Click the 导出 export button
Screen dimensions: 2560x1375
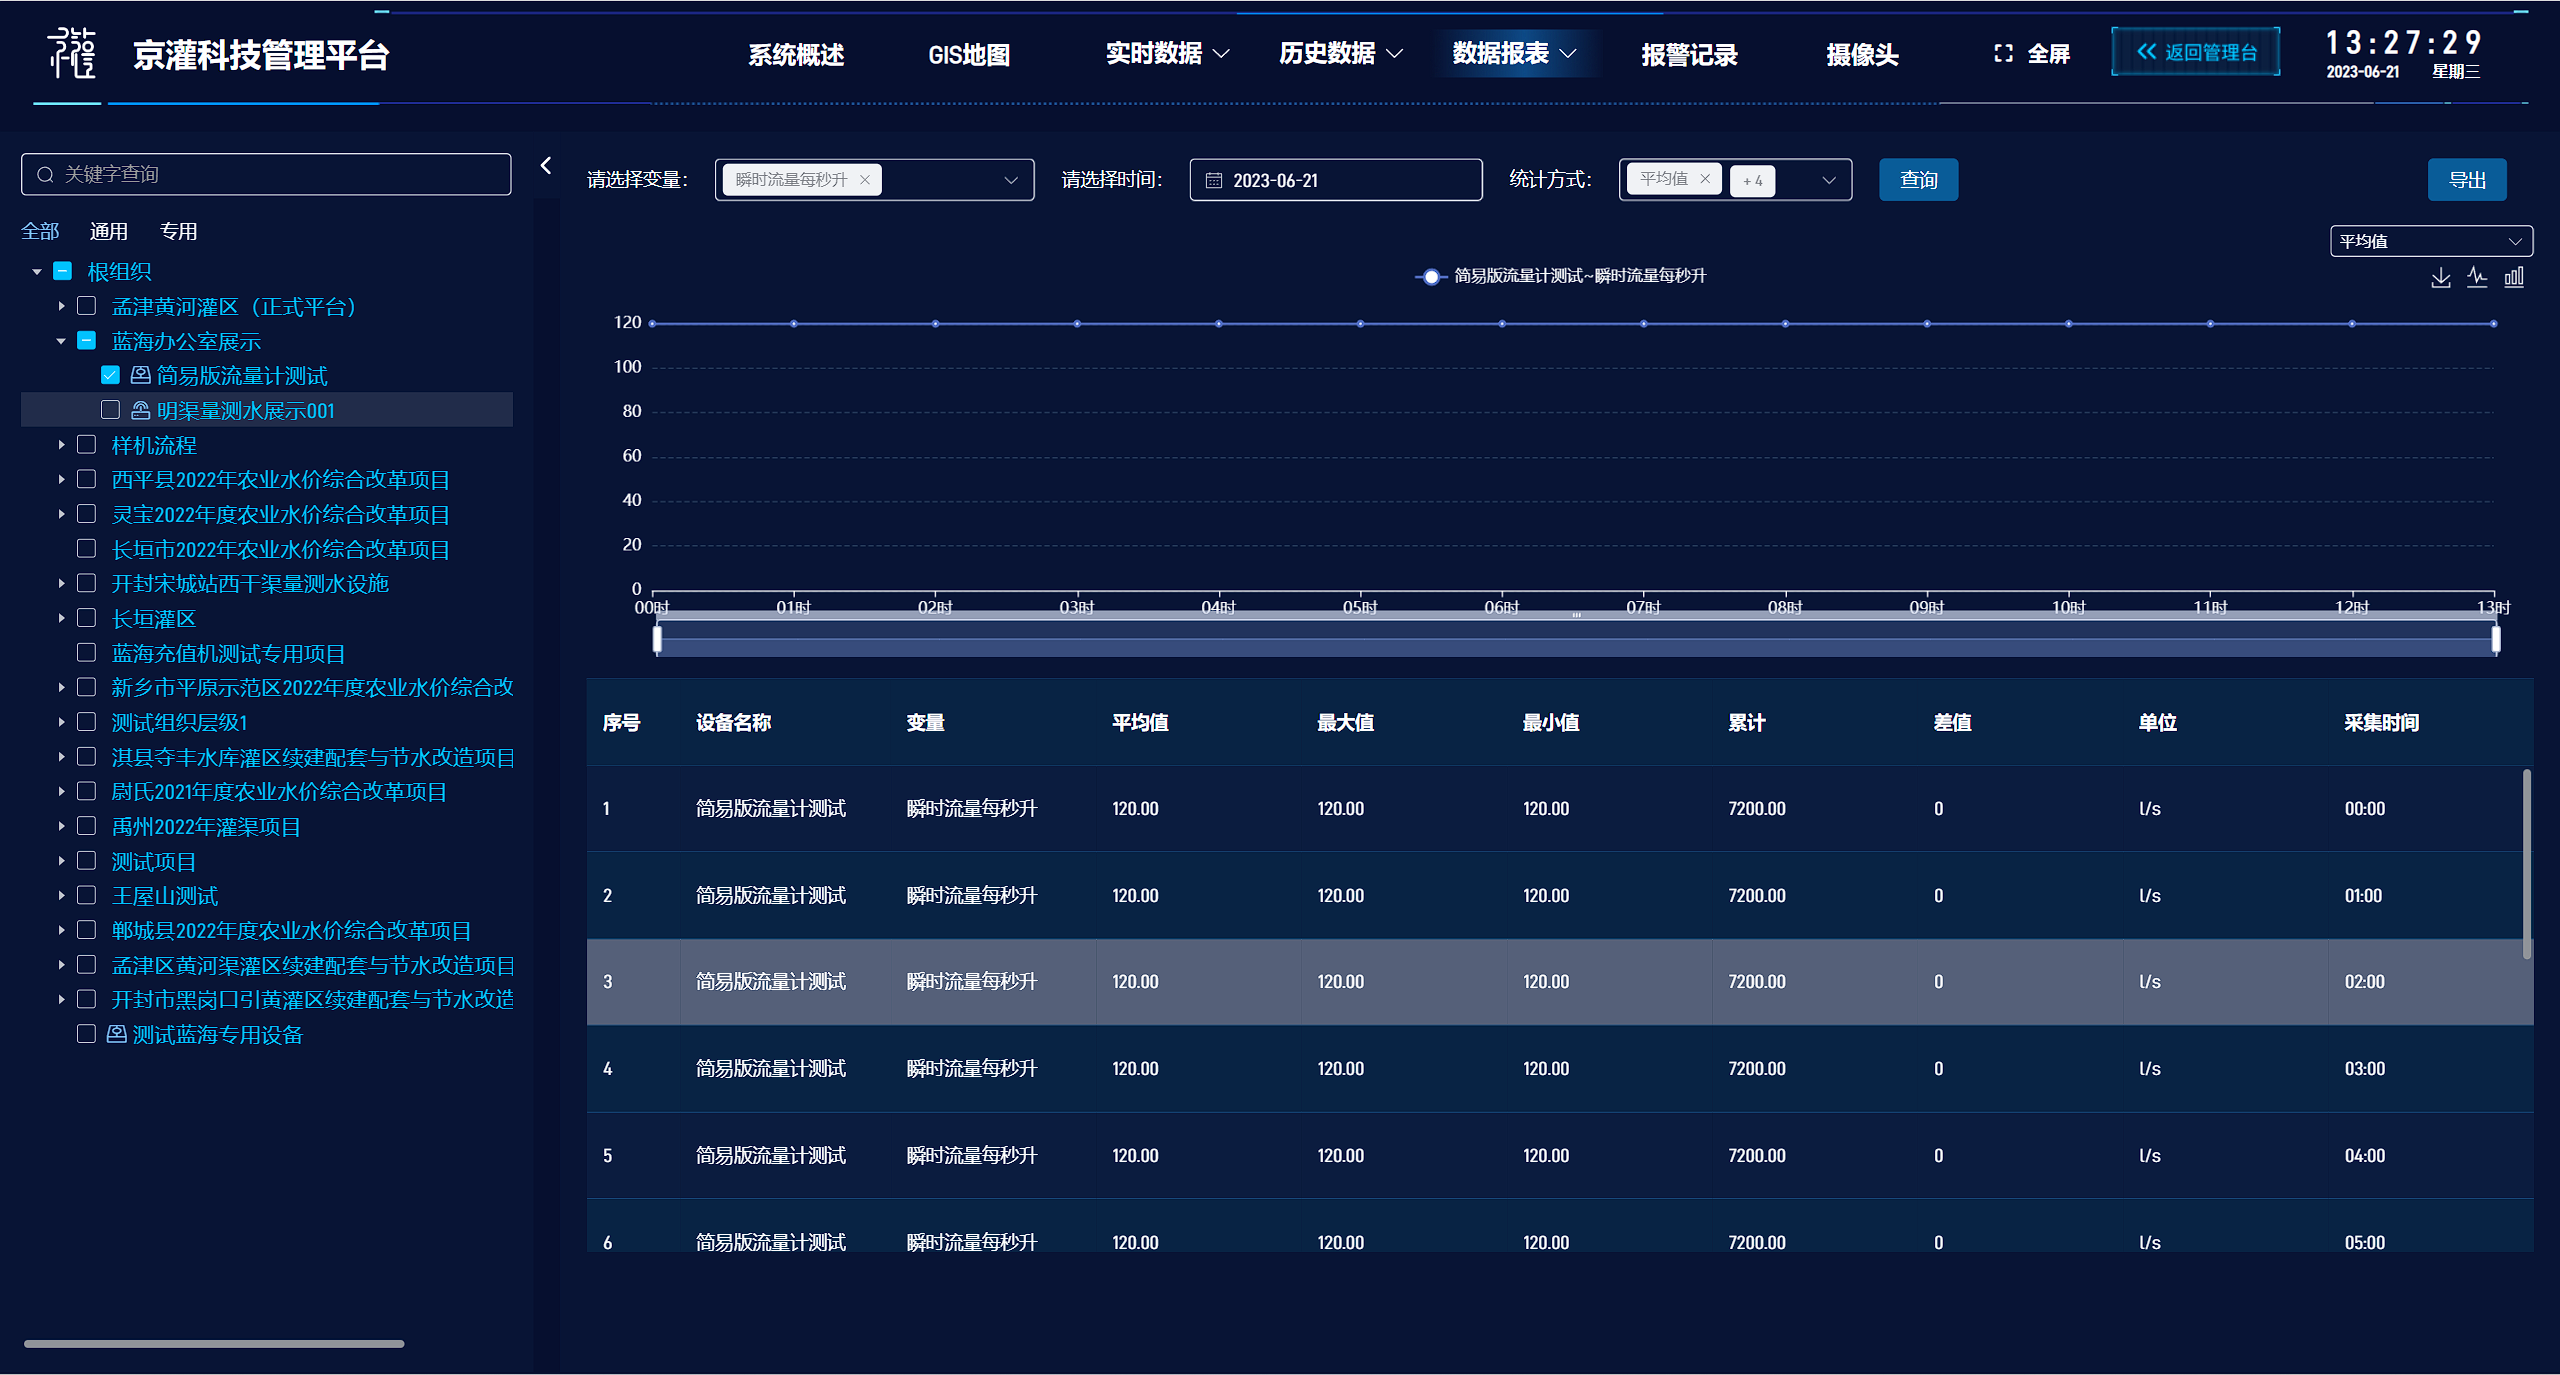click(x=2467, y=180)
